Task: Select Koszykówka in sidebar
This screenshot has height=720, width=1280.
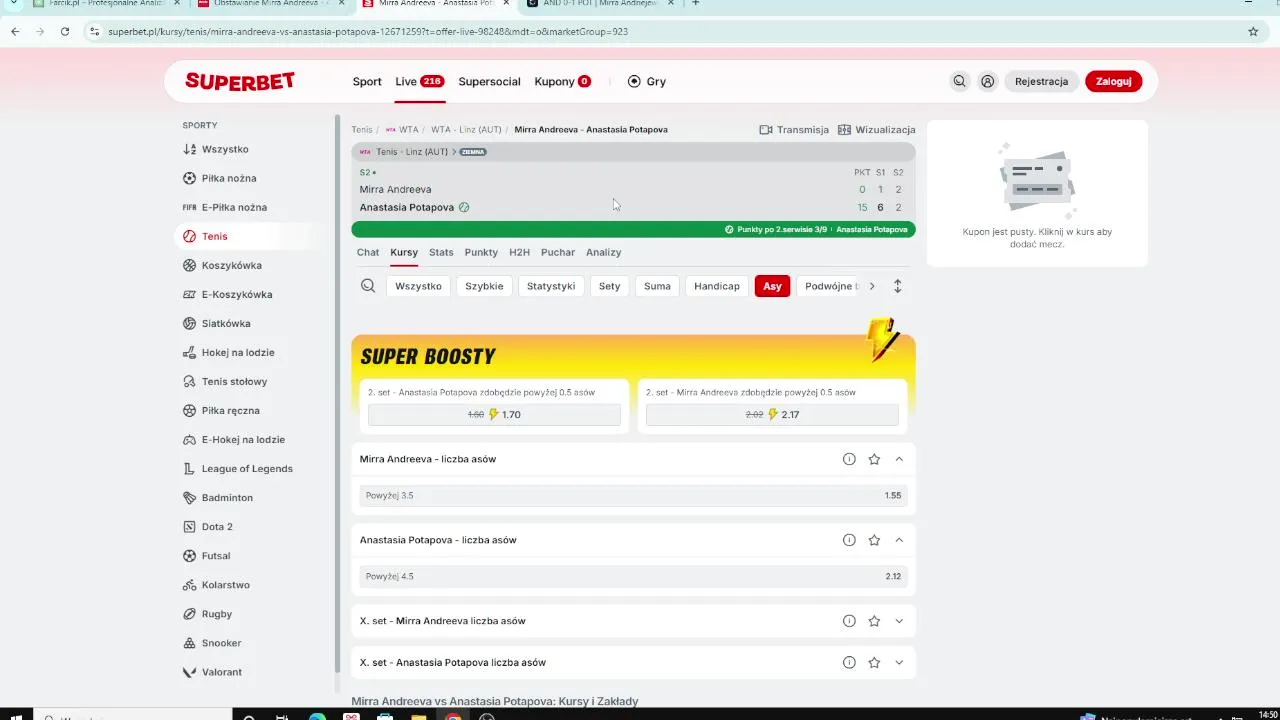Action: click(x=222, y=265)
